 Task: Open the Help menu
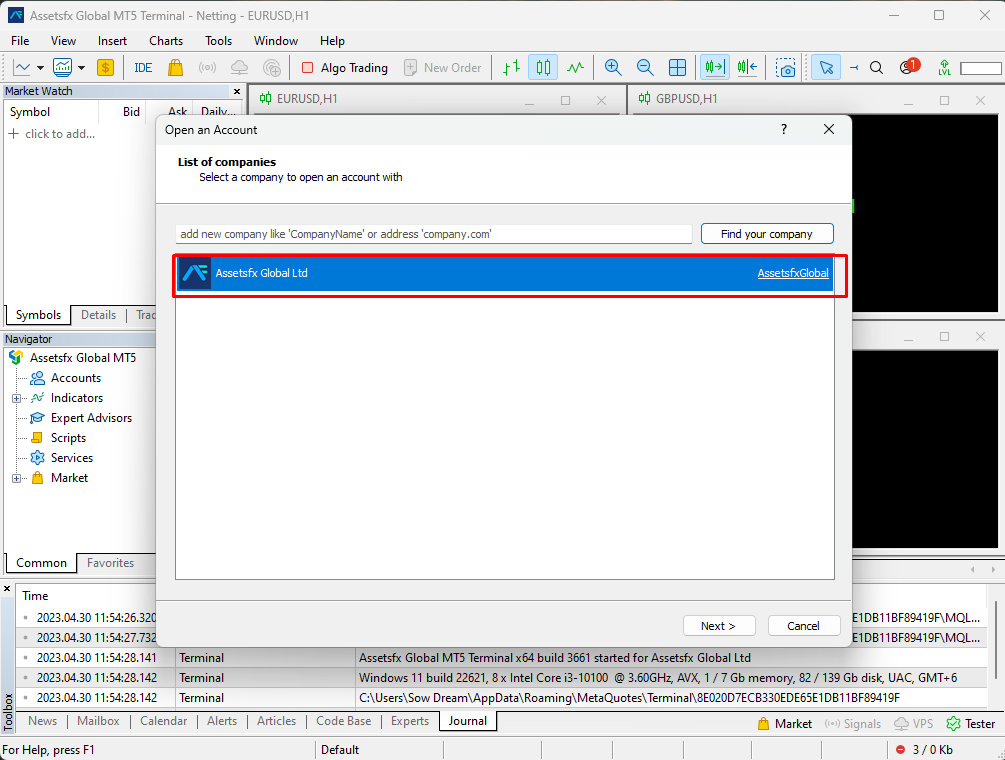pyautogui.click(x=332, y=40)
